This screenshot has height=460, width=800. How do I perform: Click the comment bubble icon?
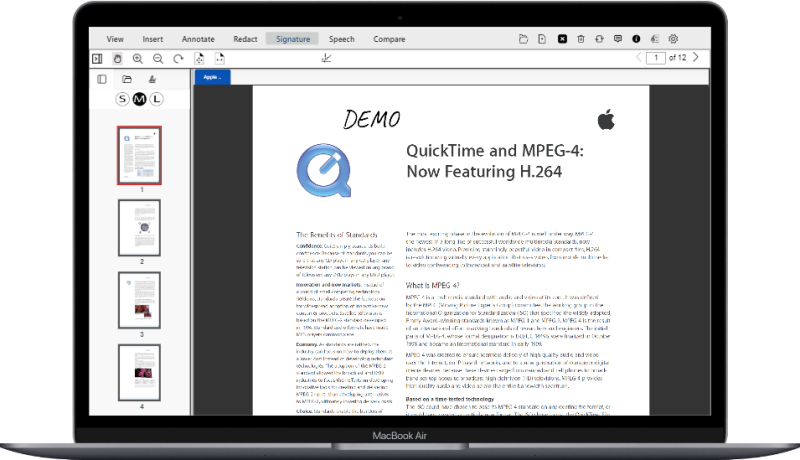[618, 39]
